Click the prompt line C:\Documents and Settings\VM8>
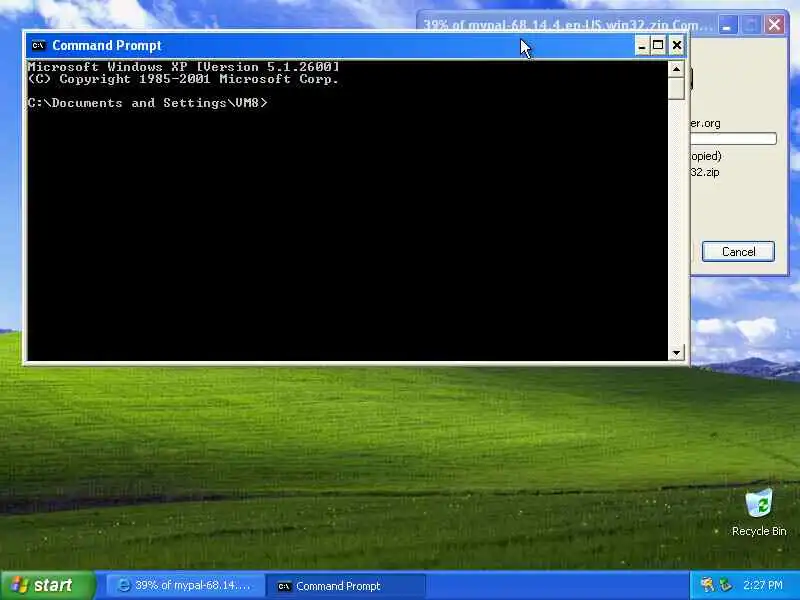This screenshot has width=800, height=600. tap(147, 103)
